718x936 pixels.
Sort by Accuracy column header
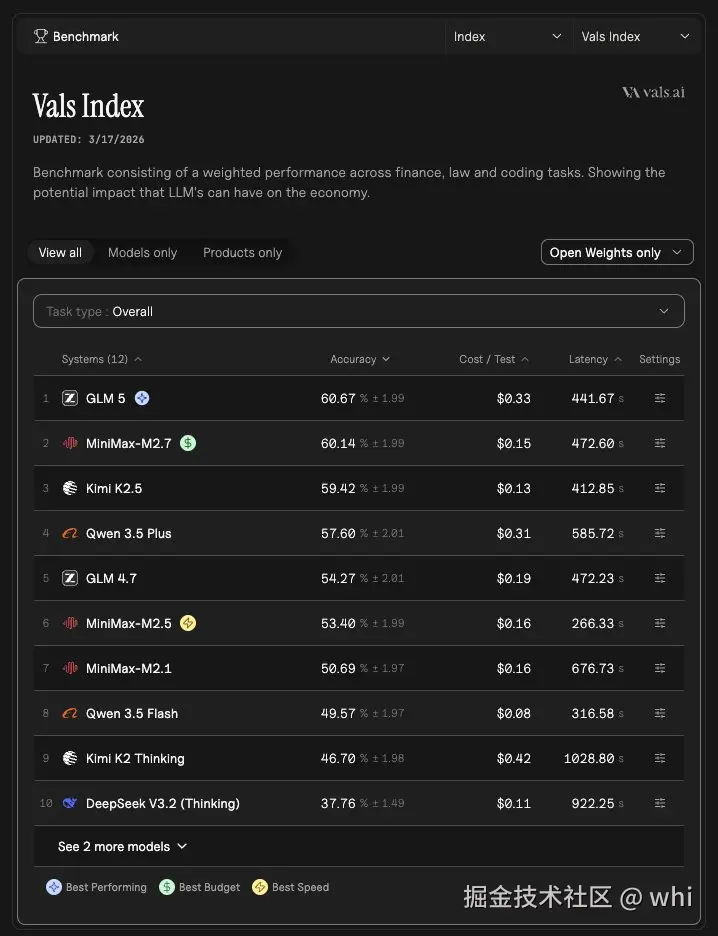pyautogui.click(x=360, y=359)
